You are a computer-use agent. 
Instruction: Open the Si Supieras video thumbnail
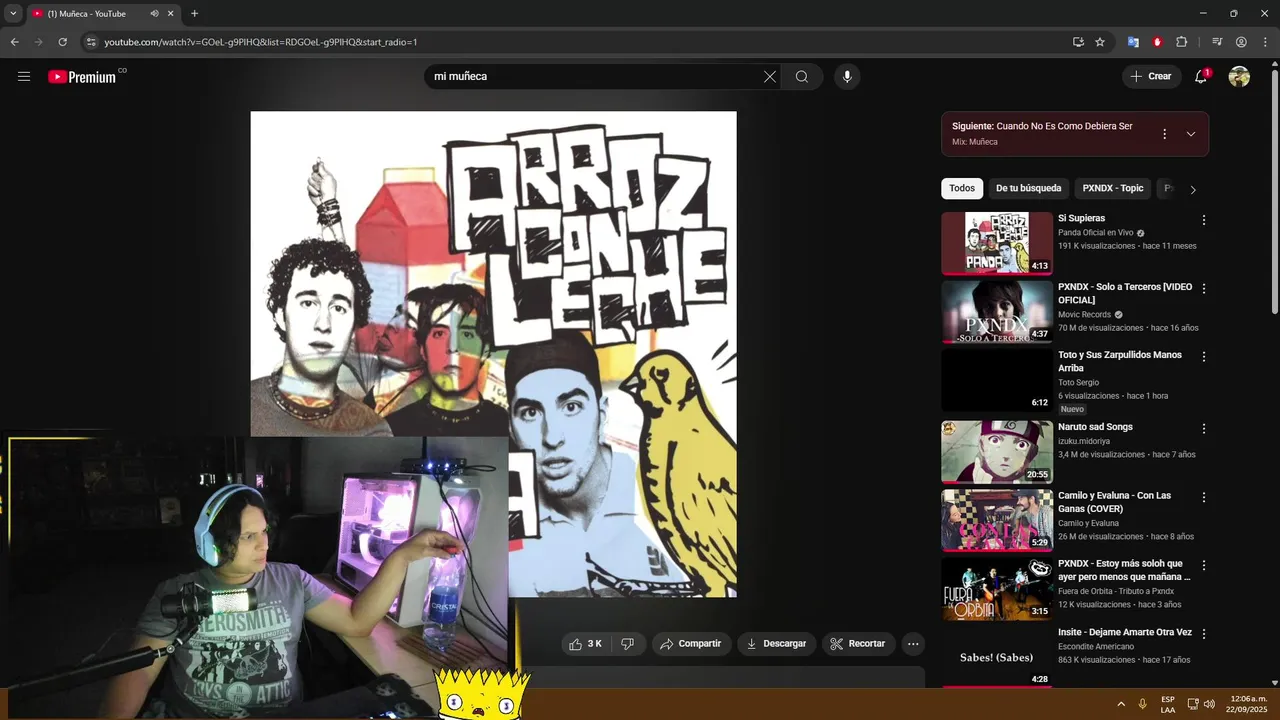[x=997, y=243]
